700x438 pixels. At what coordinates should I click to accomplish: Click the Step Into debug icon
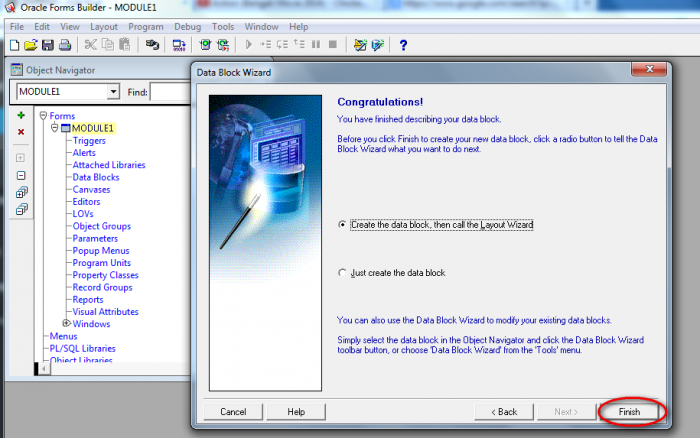(x=266, y=45)
